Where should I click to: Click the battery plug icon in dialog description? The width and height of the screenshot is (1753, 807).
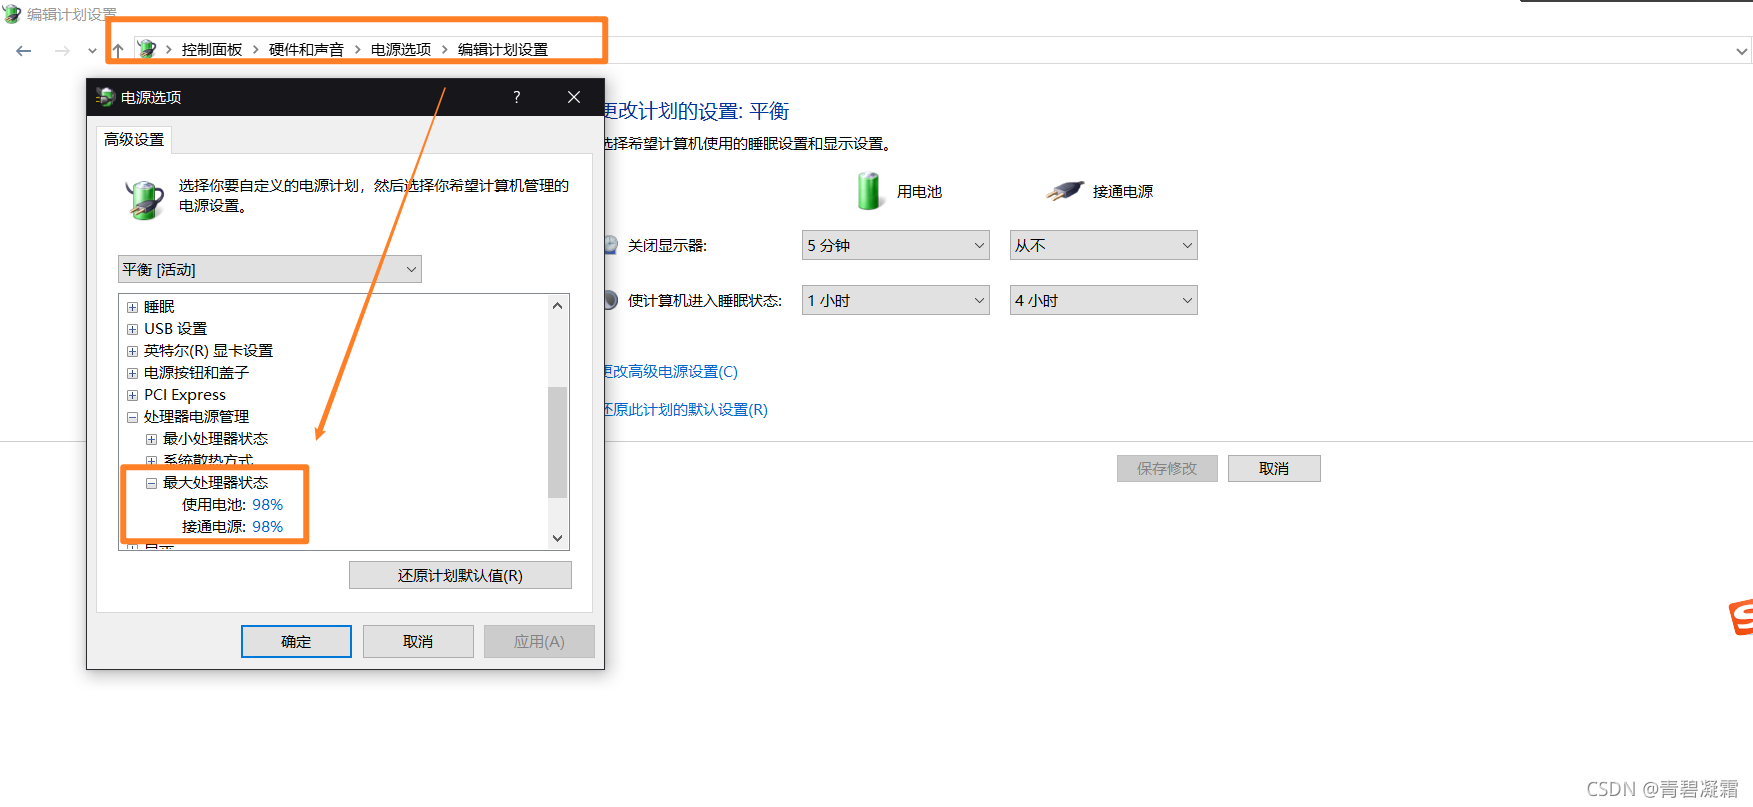(145, 198)
